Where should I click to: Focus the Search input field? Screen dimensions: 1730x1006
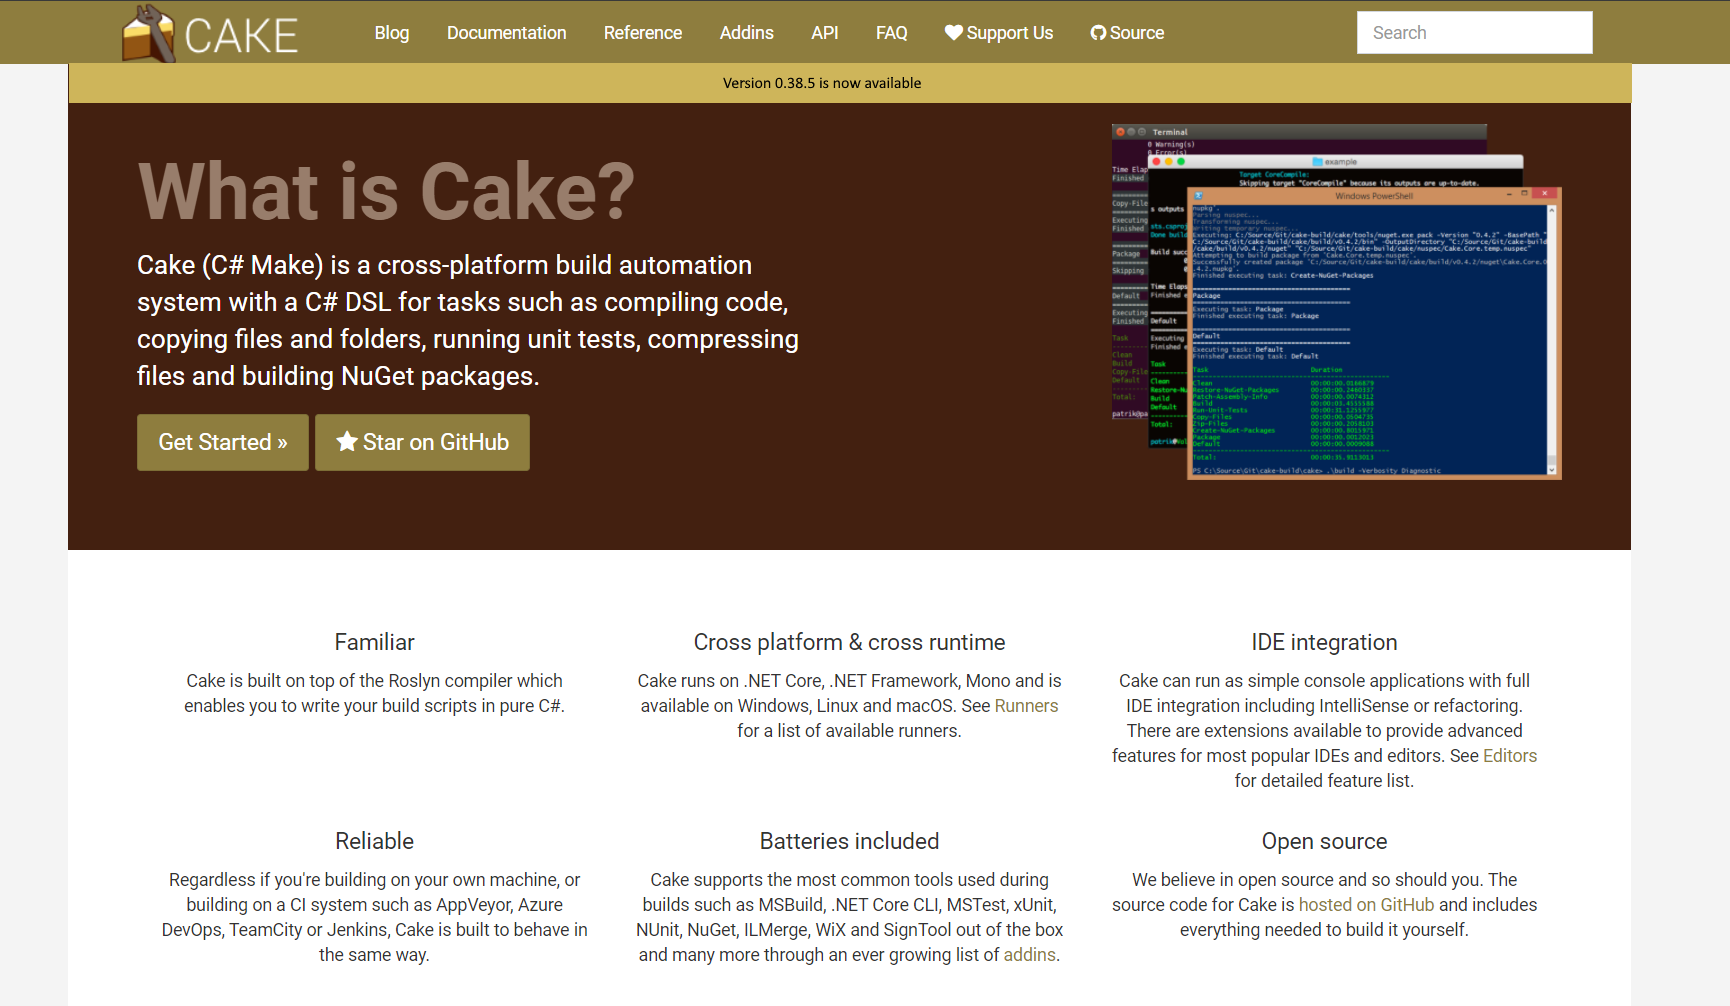pyautogui.click(x=1474, y=33)
